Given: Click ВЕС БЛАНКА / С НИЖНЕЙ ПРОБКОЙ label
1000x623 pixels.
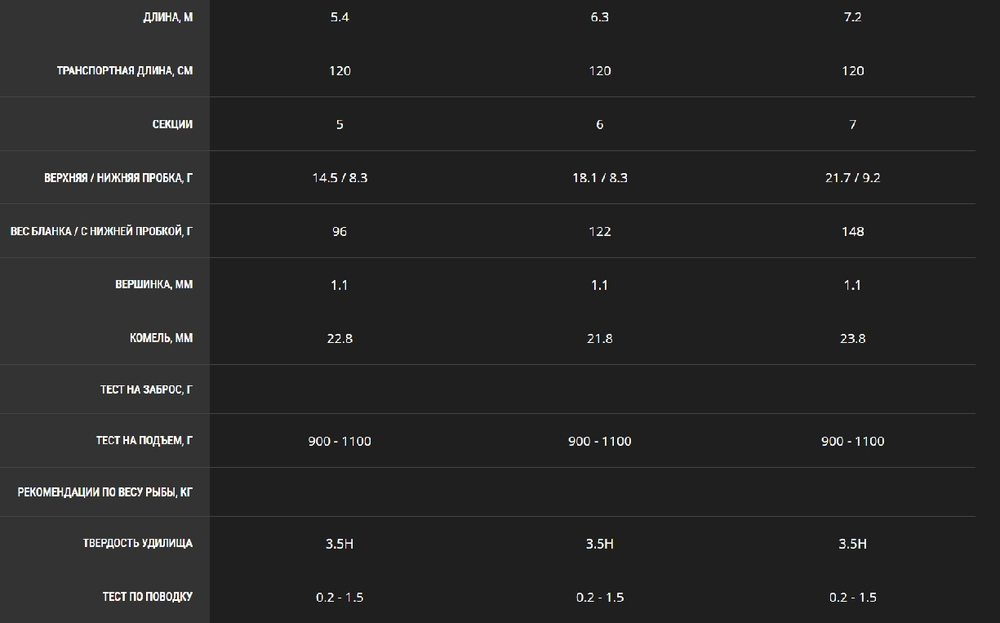Looking at the screenshot, I should (x=101, y=231).
